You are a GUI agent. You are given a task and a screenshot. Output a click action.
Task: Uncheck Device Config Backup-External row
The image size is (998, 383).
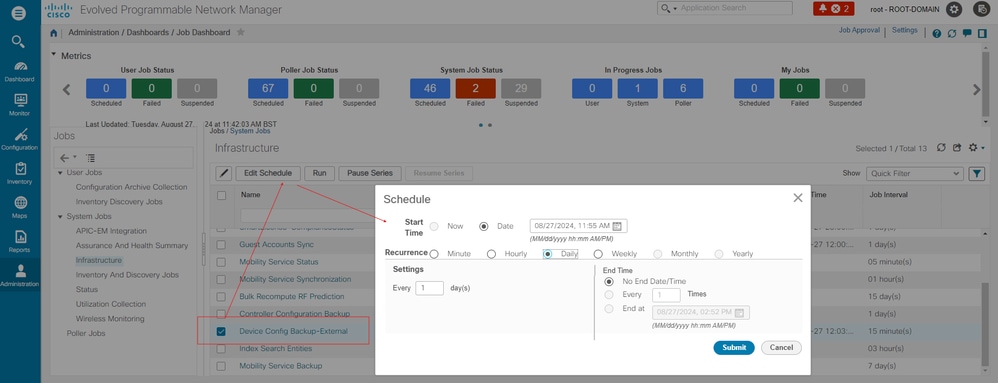pyautogui.click(x=221, y=331)
